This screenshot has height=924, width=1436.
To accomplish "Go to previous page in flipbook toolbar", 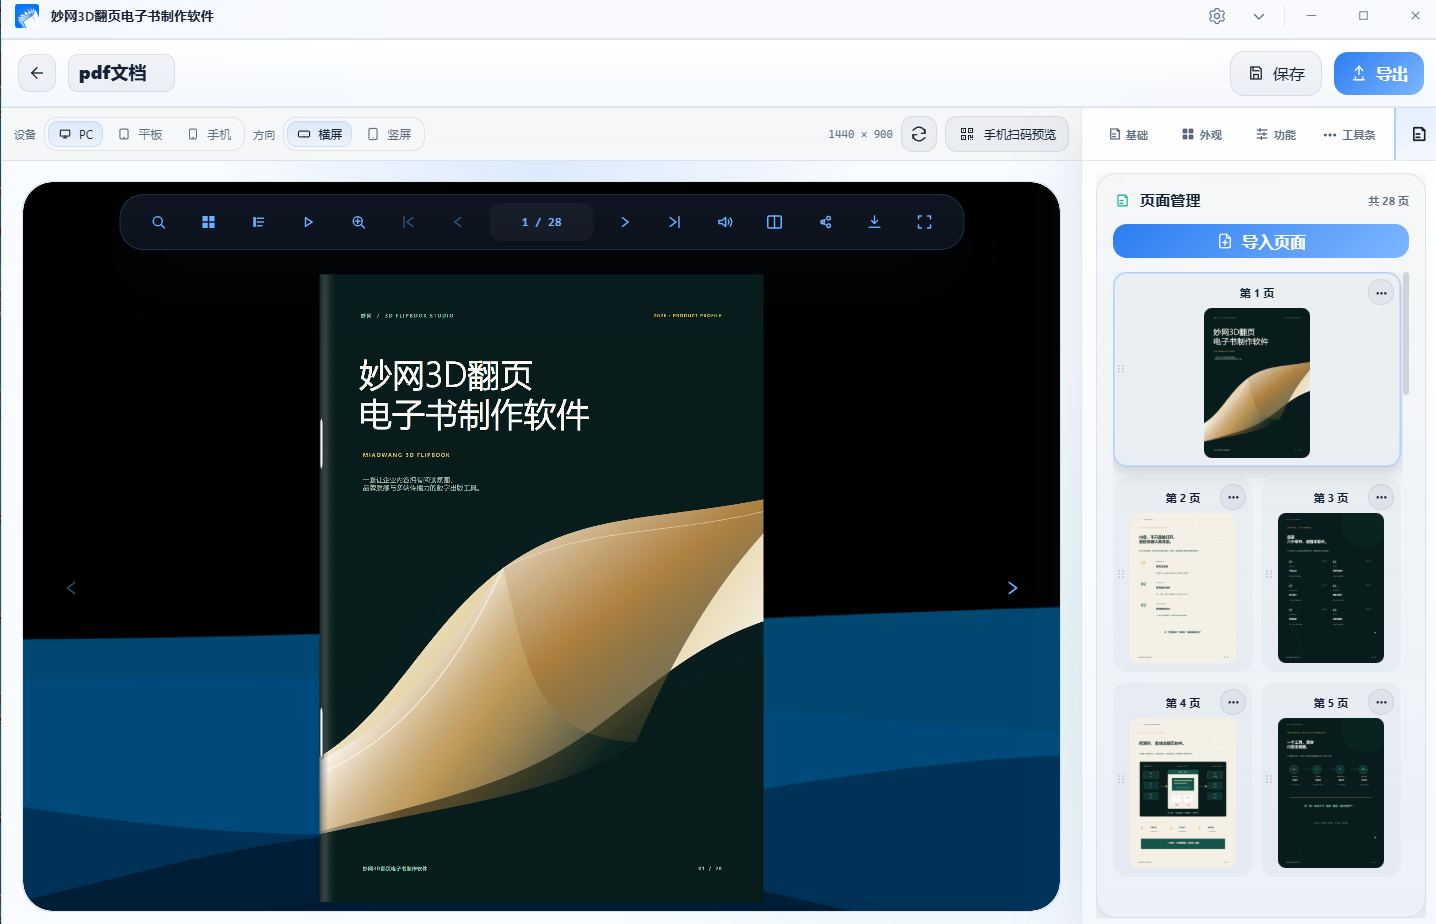I will click(x=458, y=222).
